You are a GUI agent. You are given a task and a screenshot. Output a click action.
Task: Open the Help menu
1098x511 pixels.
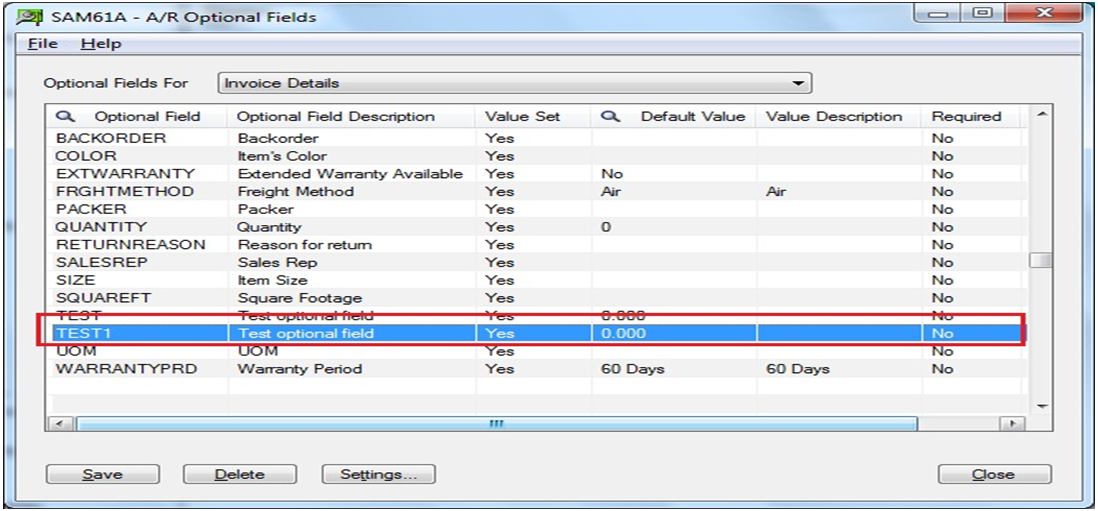point(100,44)
